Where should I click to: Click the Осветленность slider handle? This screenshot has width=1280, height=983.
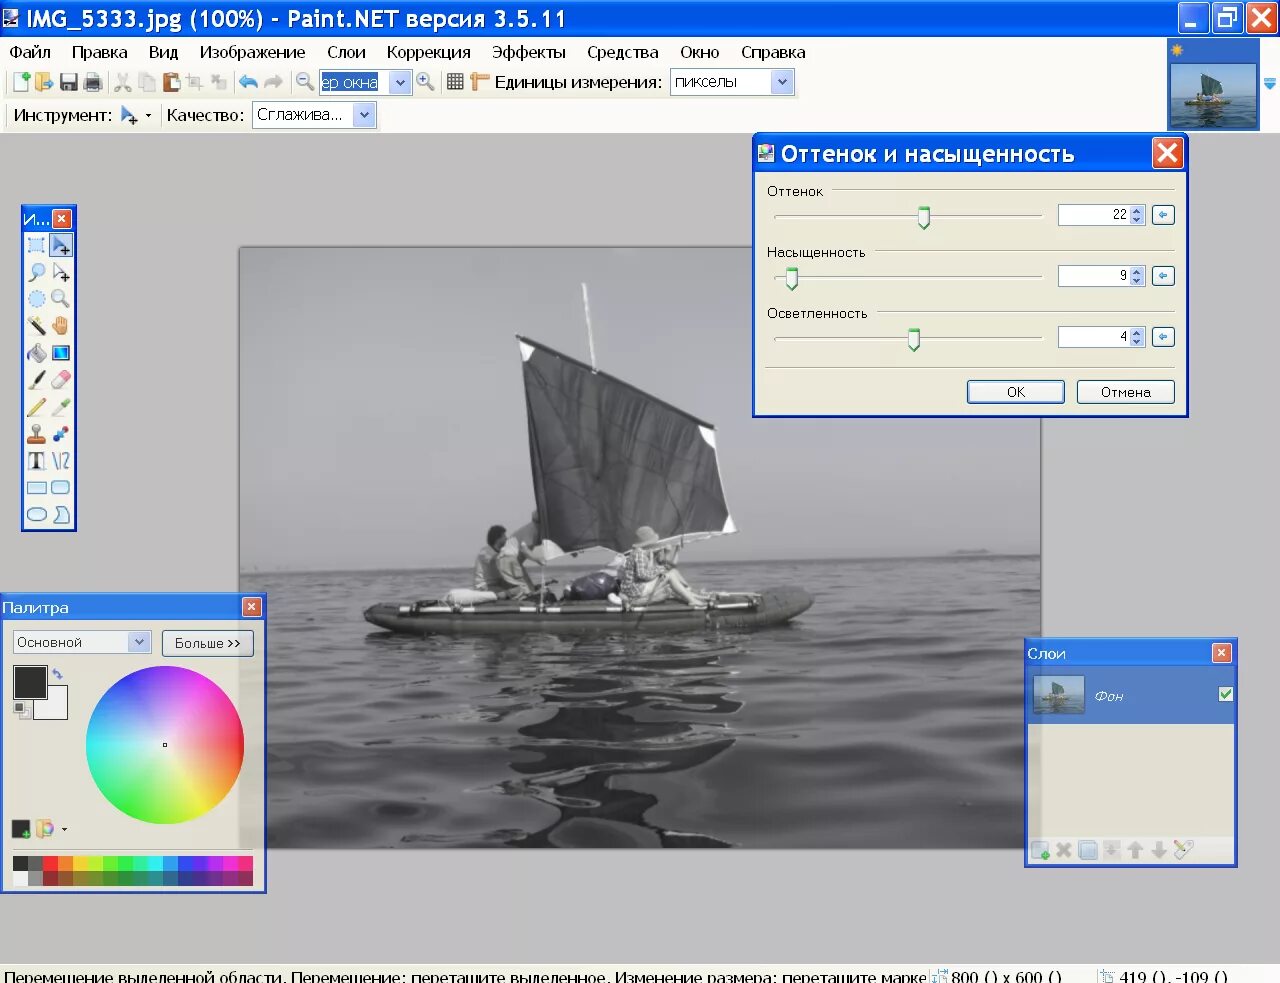point(913,339)
